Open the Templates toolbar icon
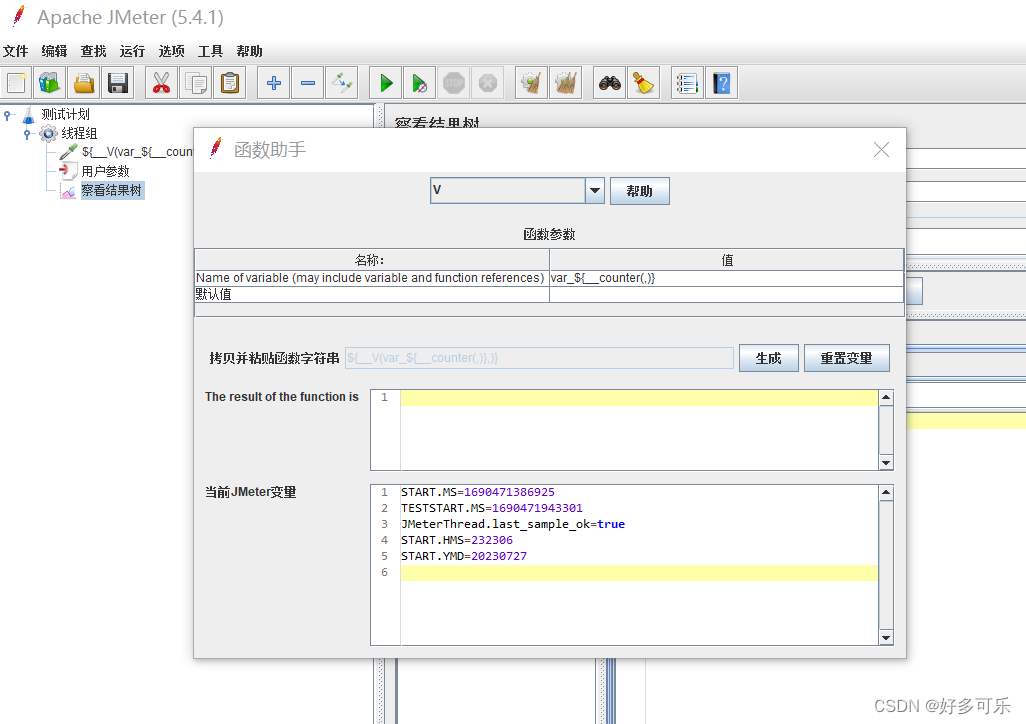 click(x=50, y=83)
